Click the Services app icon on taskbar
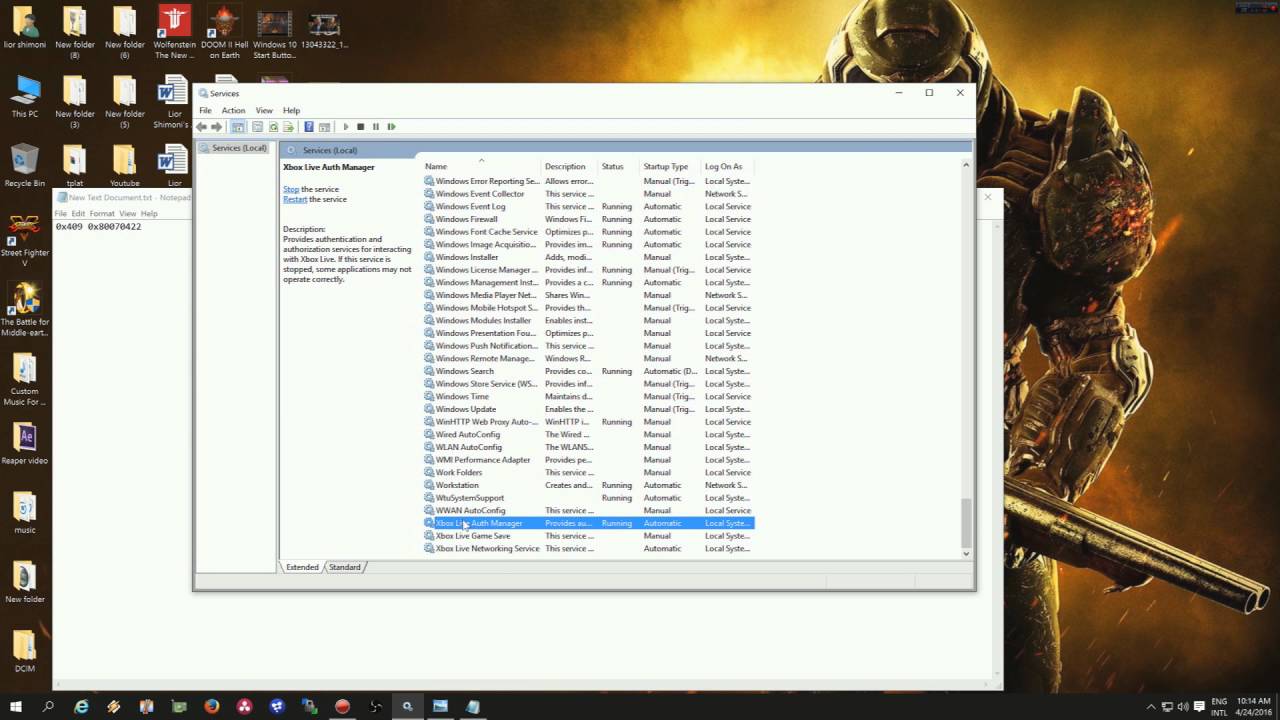Image resolution: width=1280 pixels, height=720 pixels. 407,707
